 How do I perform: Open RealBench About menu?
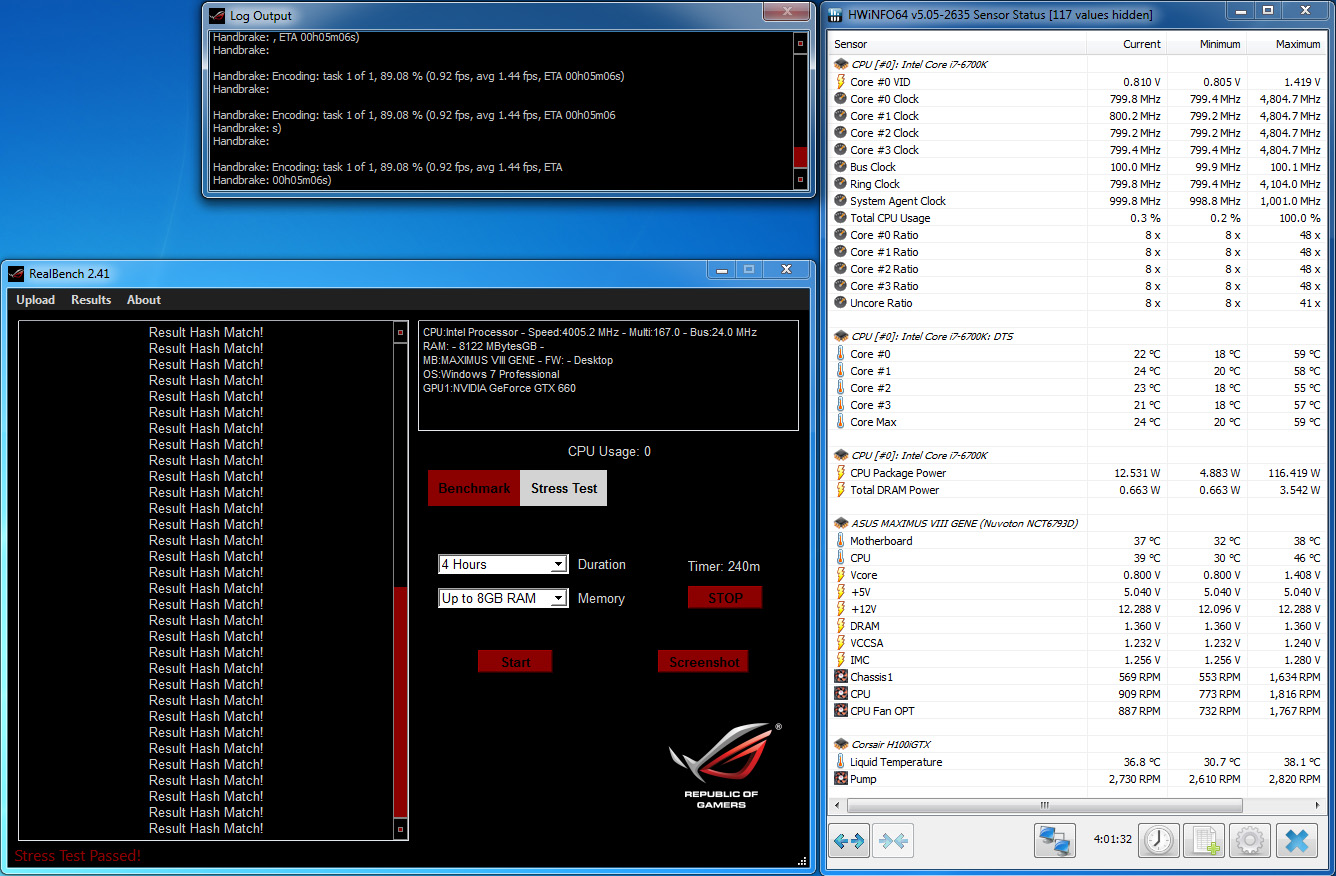coord(144,300)
